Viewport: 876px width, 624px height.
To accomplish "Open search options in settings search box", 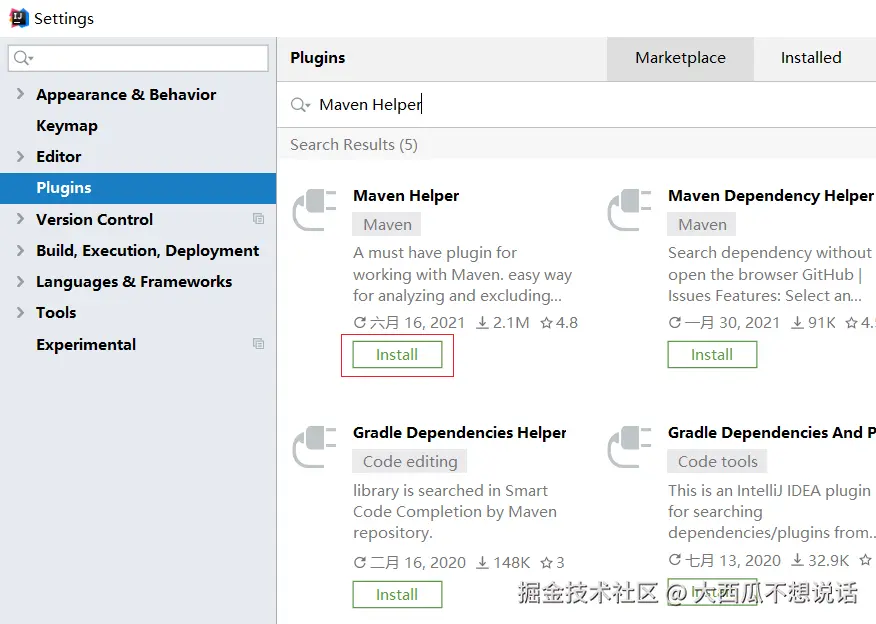I will click(23, 58).
